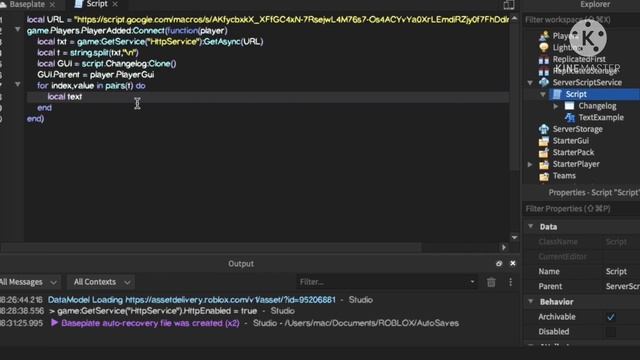
Task: Collapse the Script tree node arrow
Action: [543, 94]
